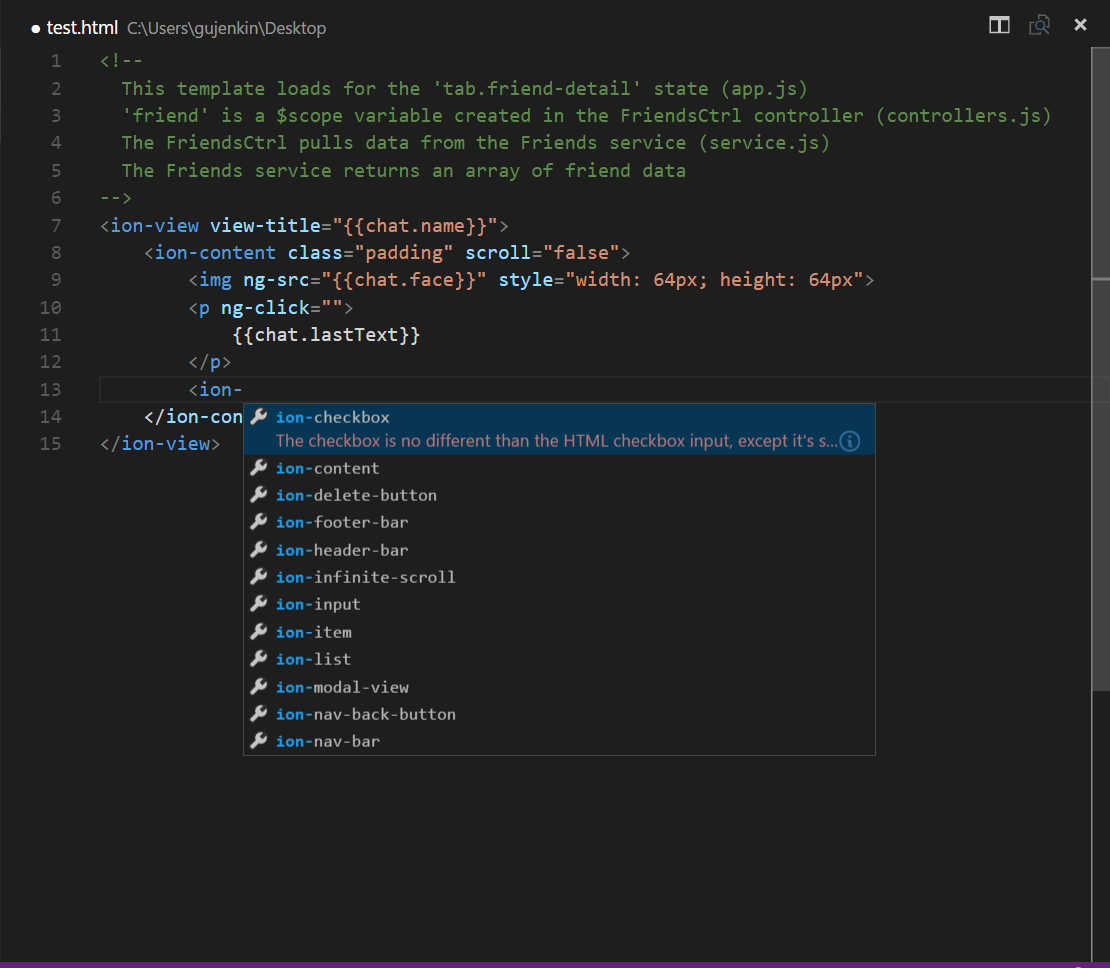Click the test.html tab title
This screenshot has height=968, width=1110.
pos(82,28)
